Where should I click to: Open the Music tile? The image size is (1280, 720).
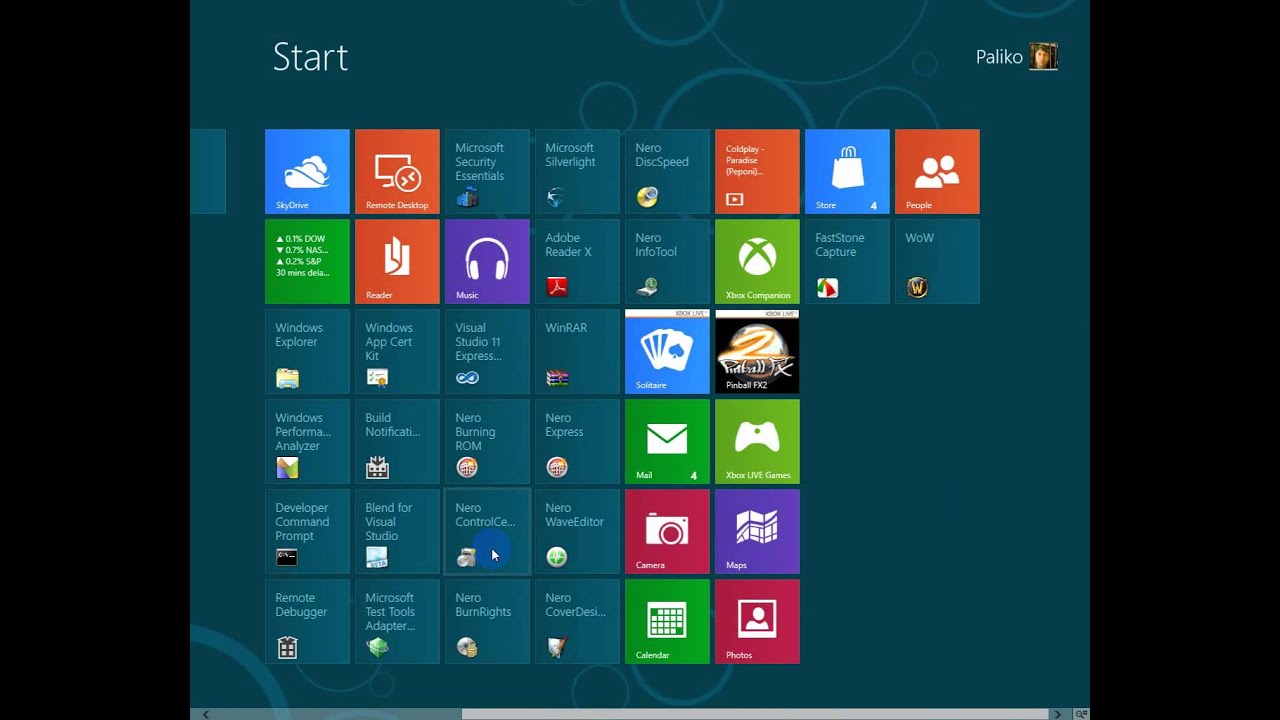point(487,261)
